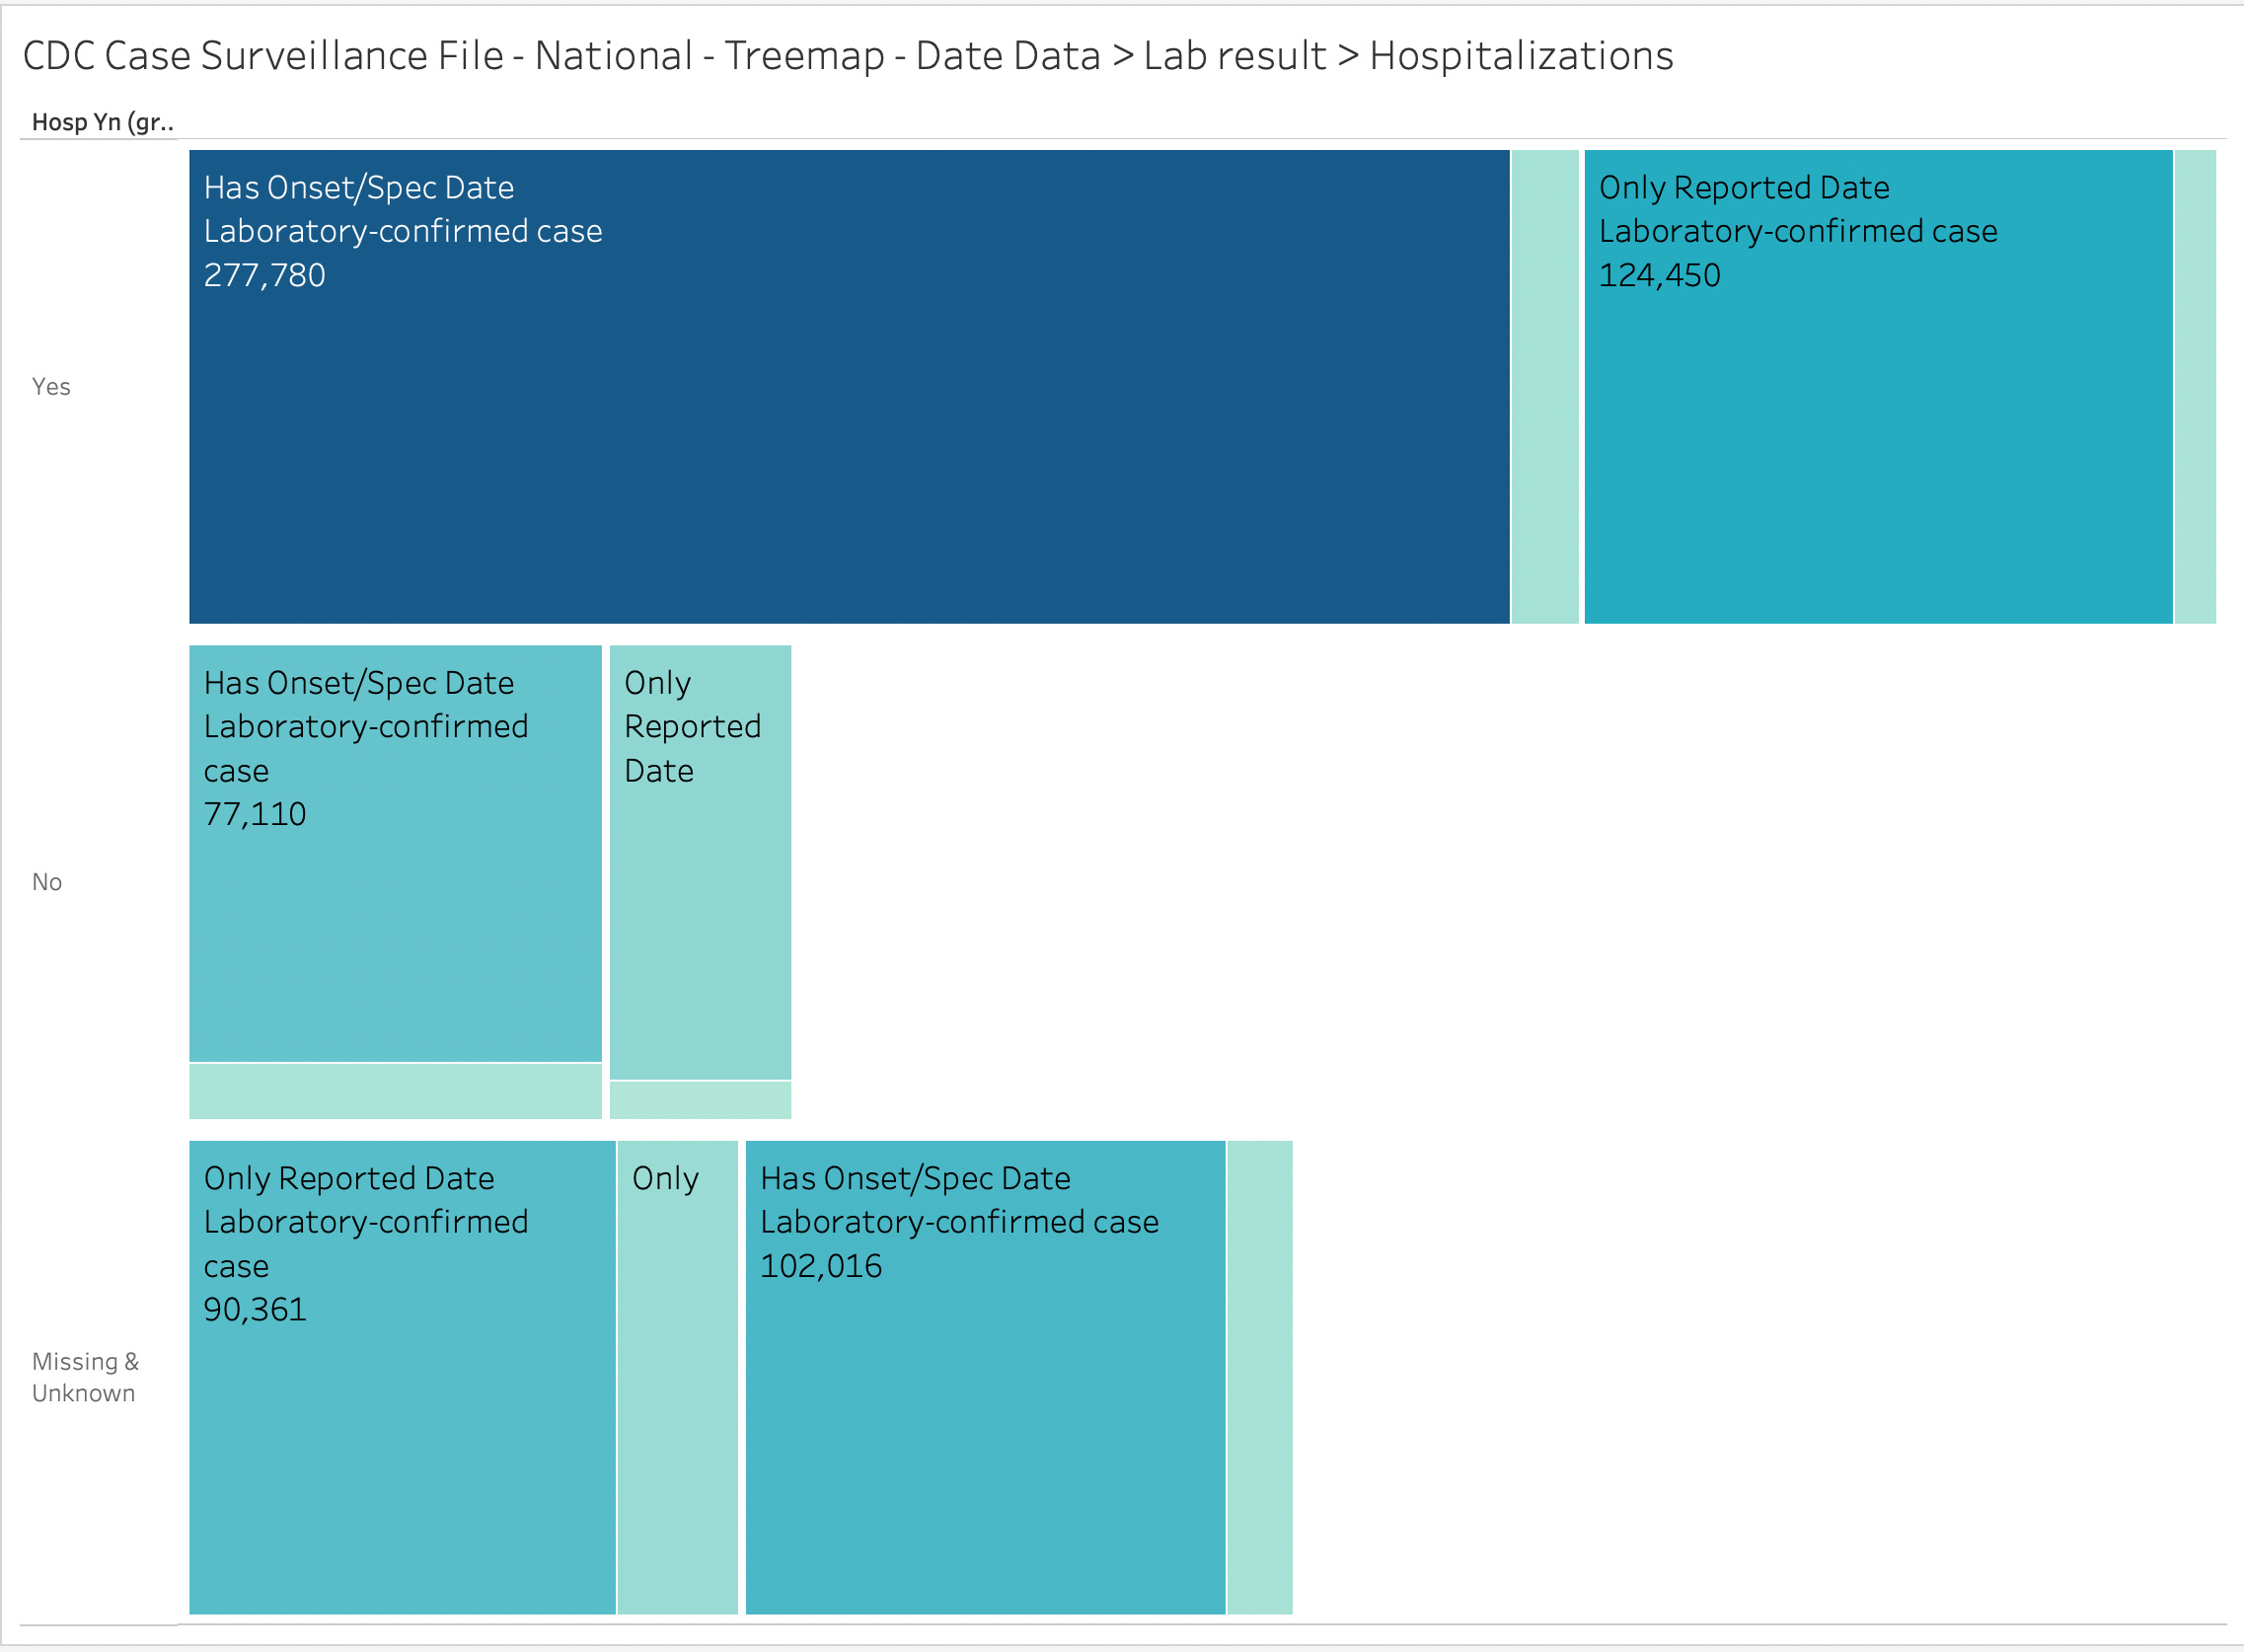2244x1652 pixels.
Task: Click empty white area in No row
Action: click(x=1500, y=882)
